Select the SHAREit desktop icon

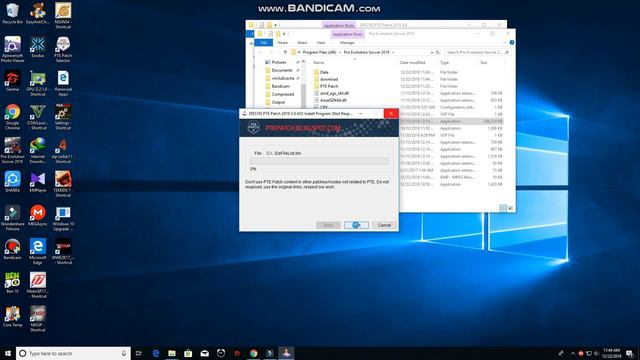point(12,182)
